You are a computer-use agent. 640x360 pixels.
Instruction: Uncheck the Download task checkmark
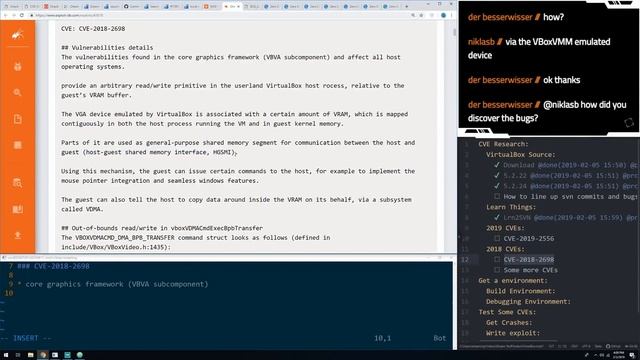497,165
